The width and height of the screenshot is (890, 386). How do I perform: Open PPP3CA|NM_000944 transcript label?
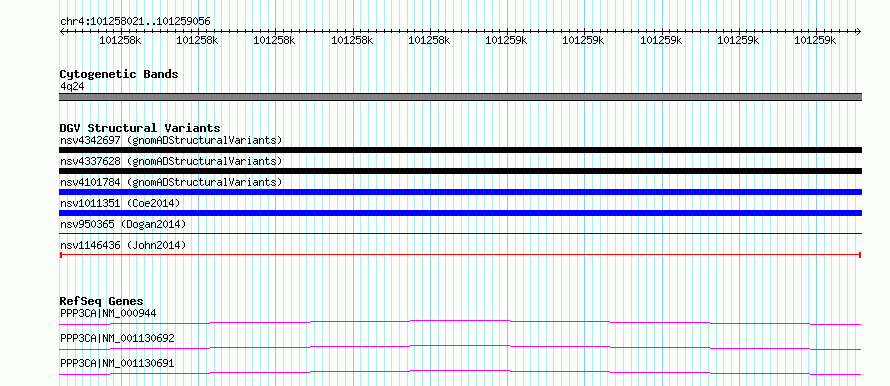108,313
